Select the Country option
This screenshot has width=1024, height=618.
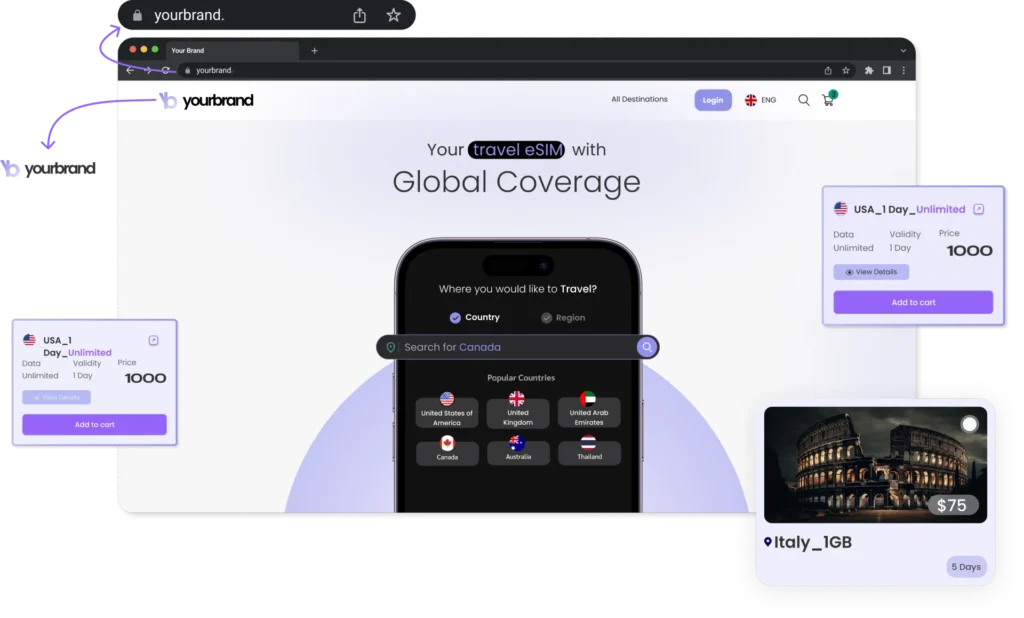pos(475,317)
